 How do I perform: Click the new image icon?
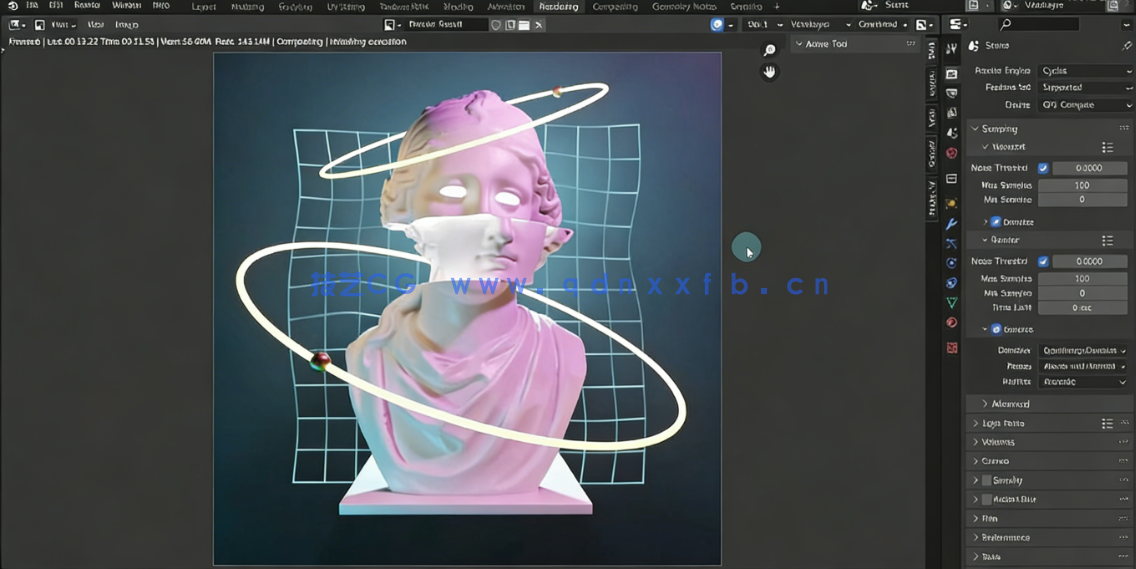(x=510, y=25)
